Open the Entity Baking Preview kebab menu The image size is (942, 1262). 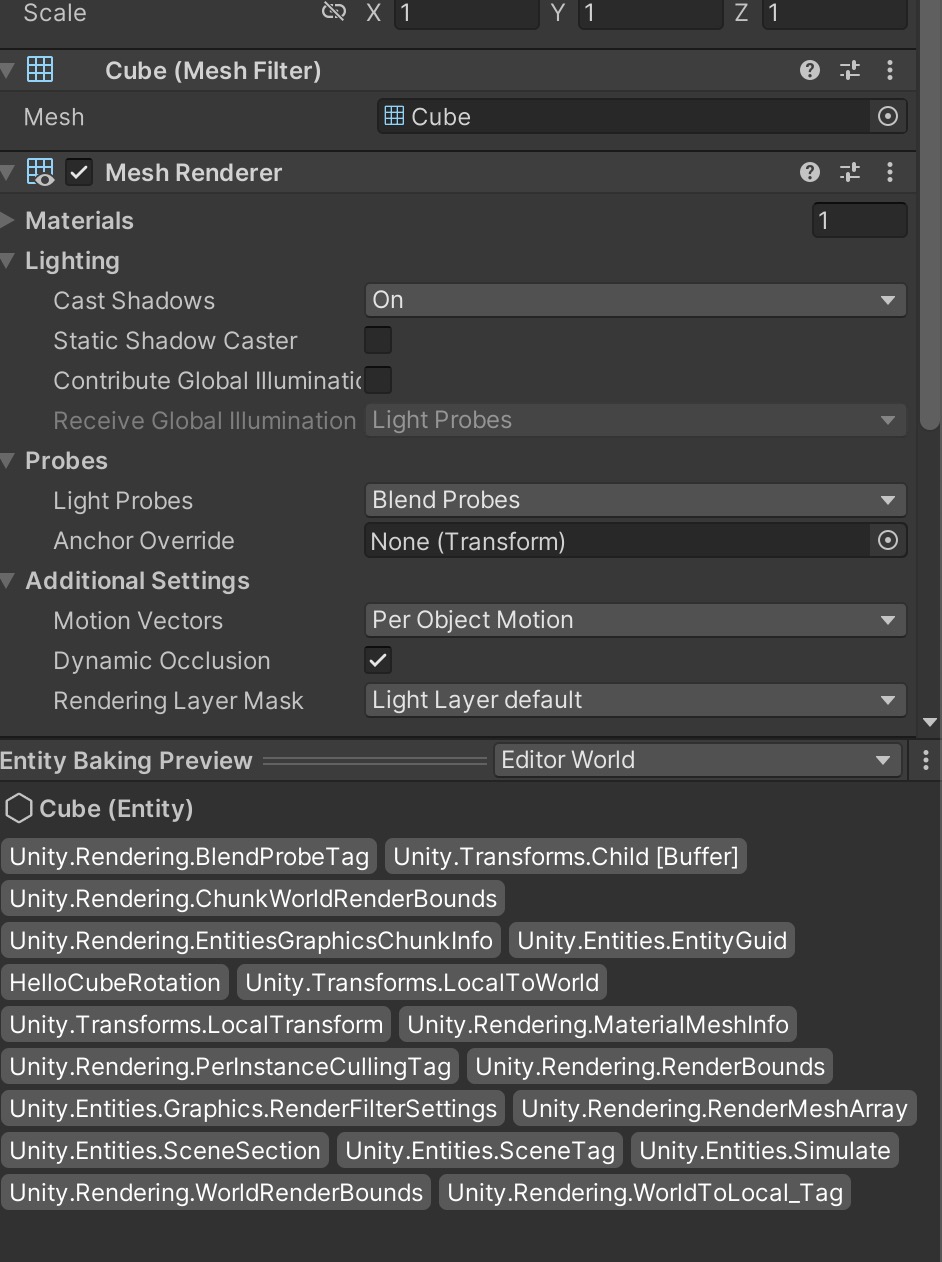[x=925, y=759]
